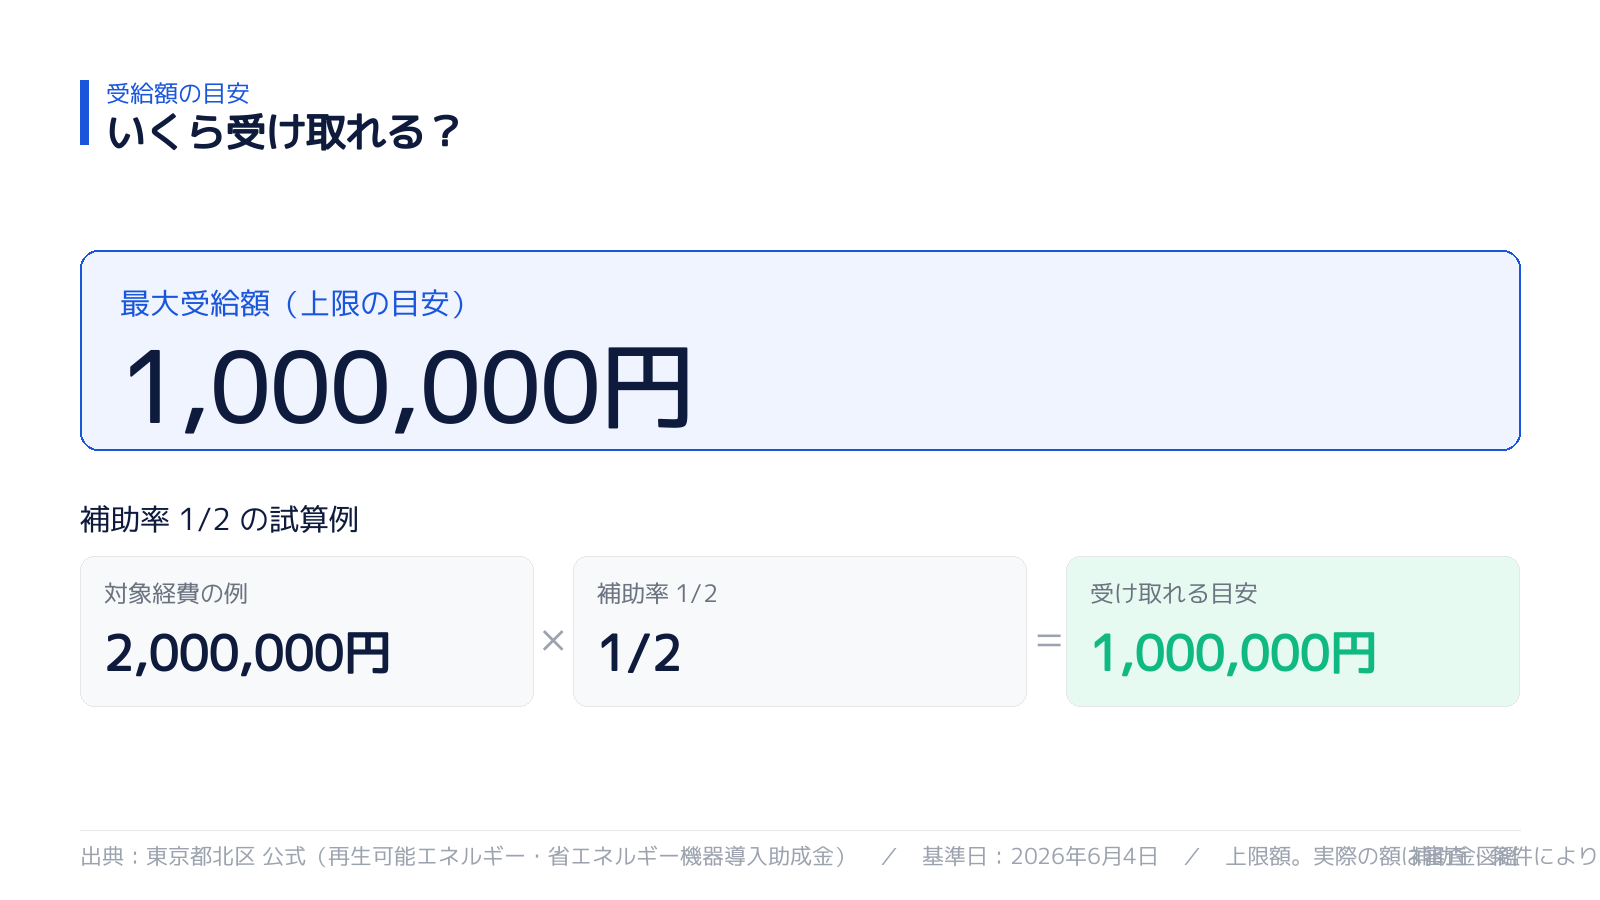The image size is (1600, 900).
Task: Click the 補助率 1/2 card label
Action: coord(657,593)
